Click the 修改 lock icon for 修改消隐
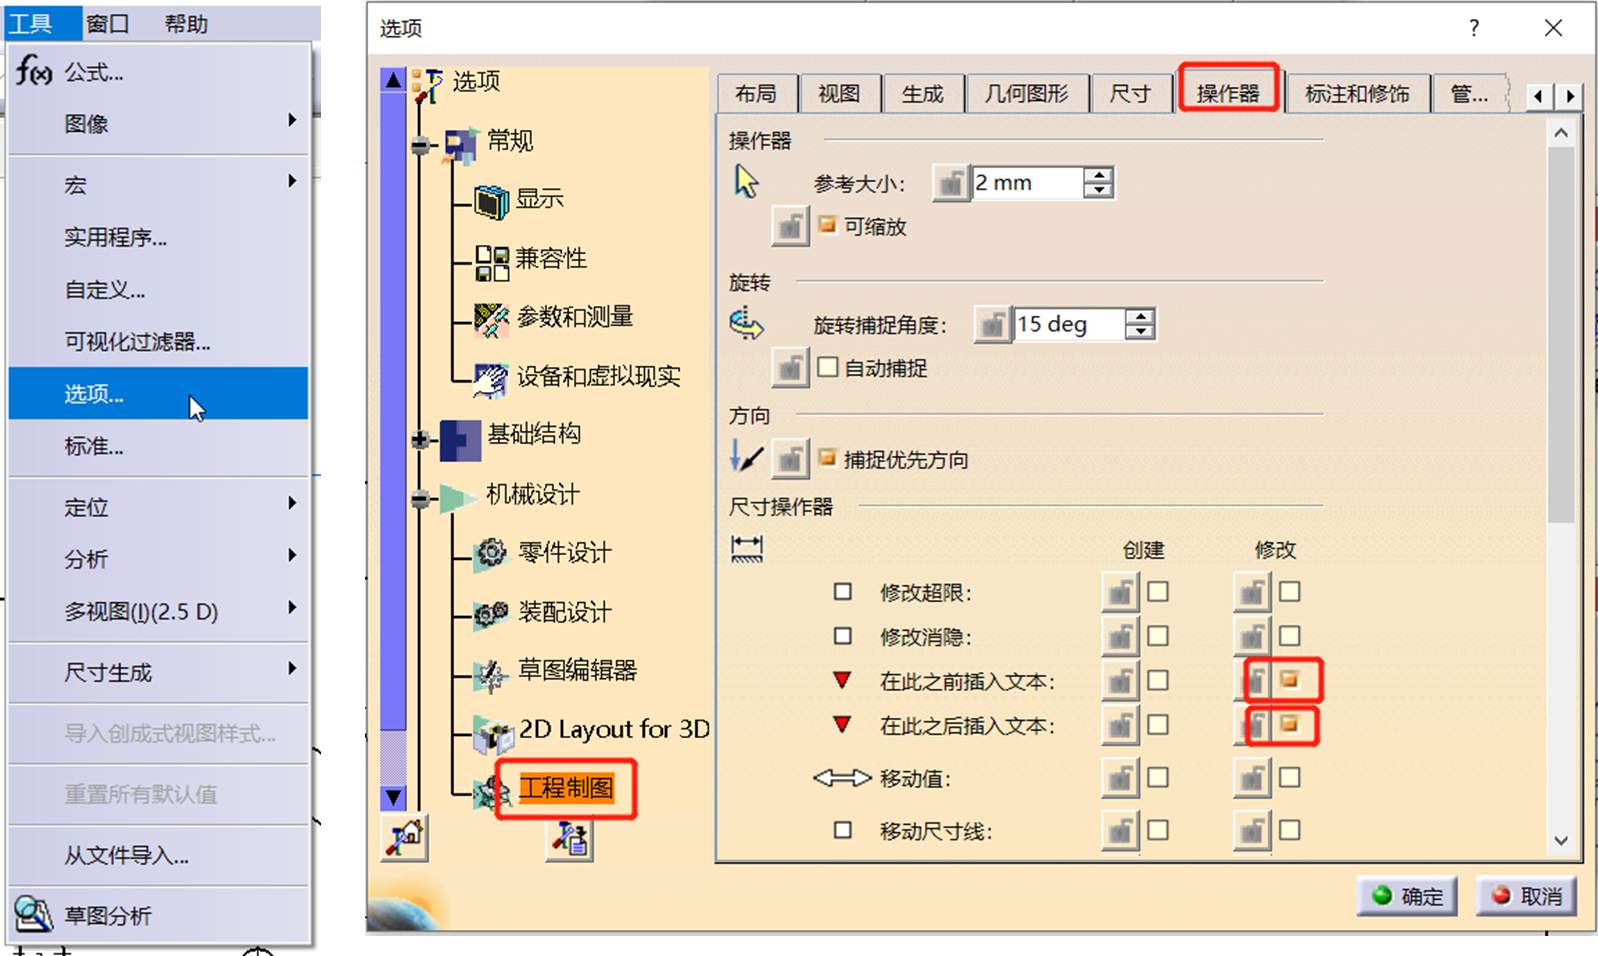This screenshot has height=956, width=1598. pyautogui.click(x=1252, y=636)
